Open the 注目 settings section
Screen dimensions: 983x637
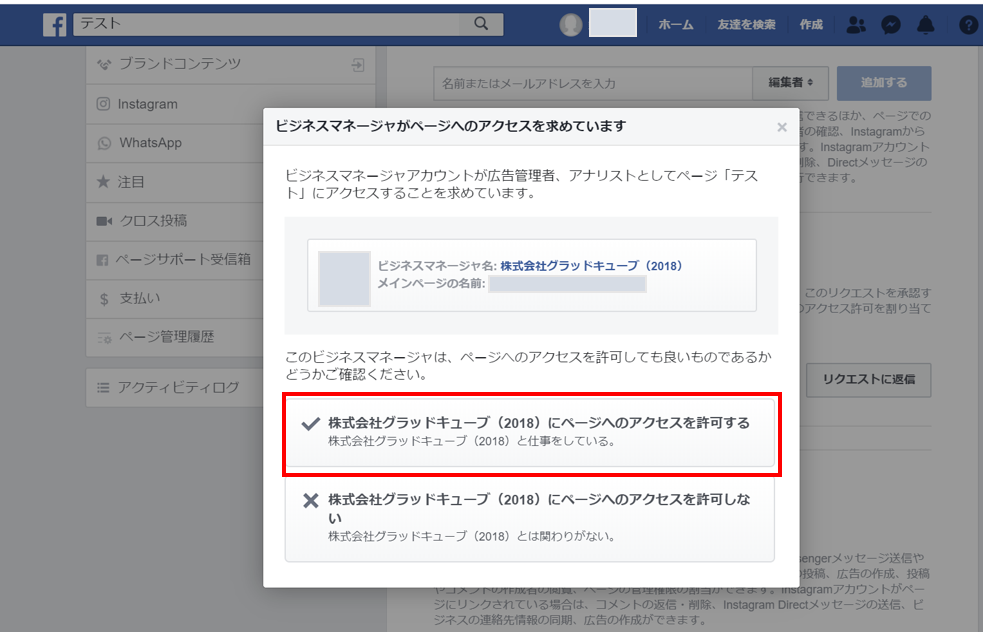coord(174,182)
